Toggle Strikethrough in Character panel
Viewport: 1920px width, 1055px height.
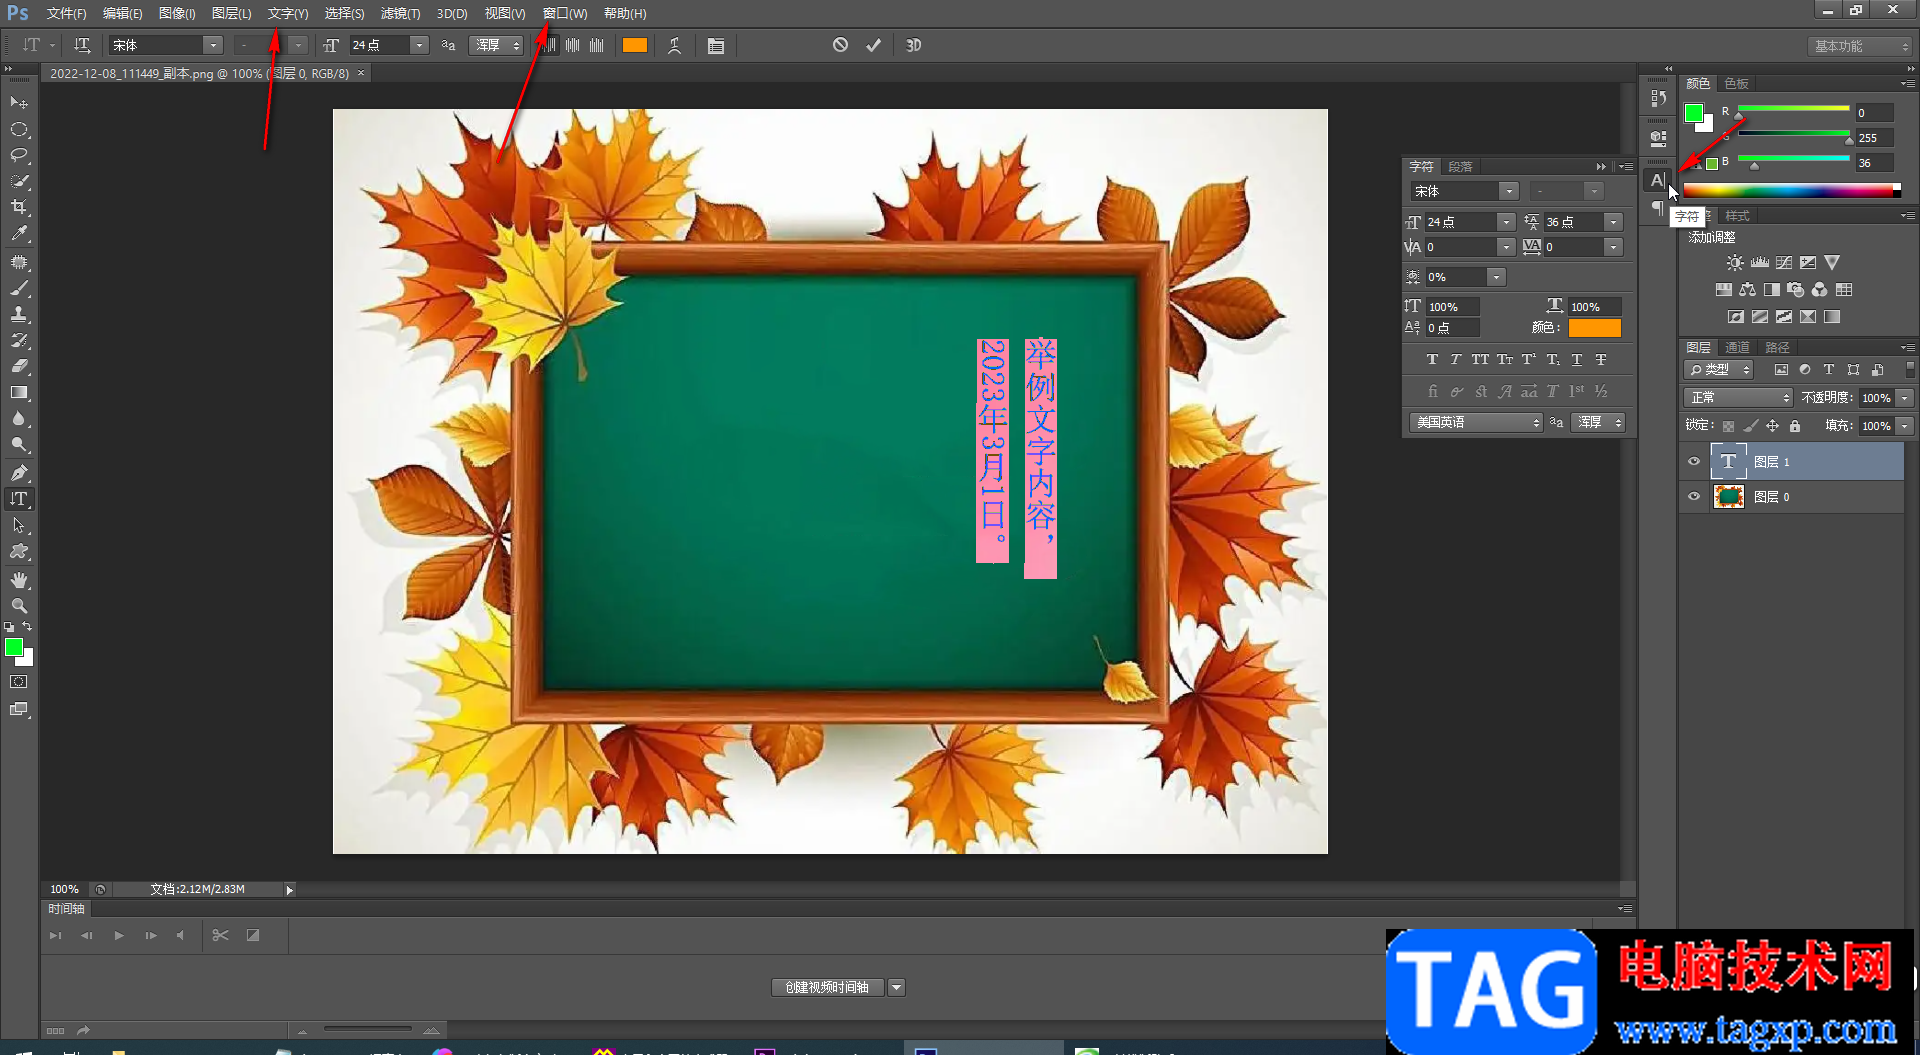tap(1601, 359)
